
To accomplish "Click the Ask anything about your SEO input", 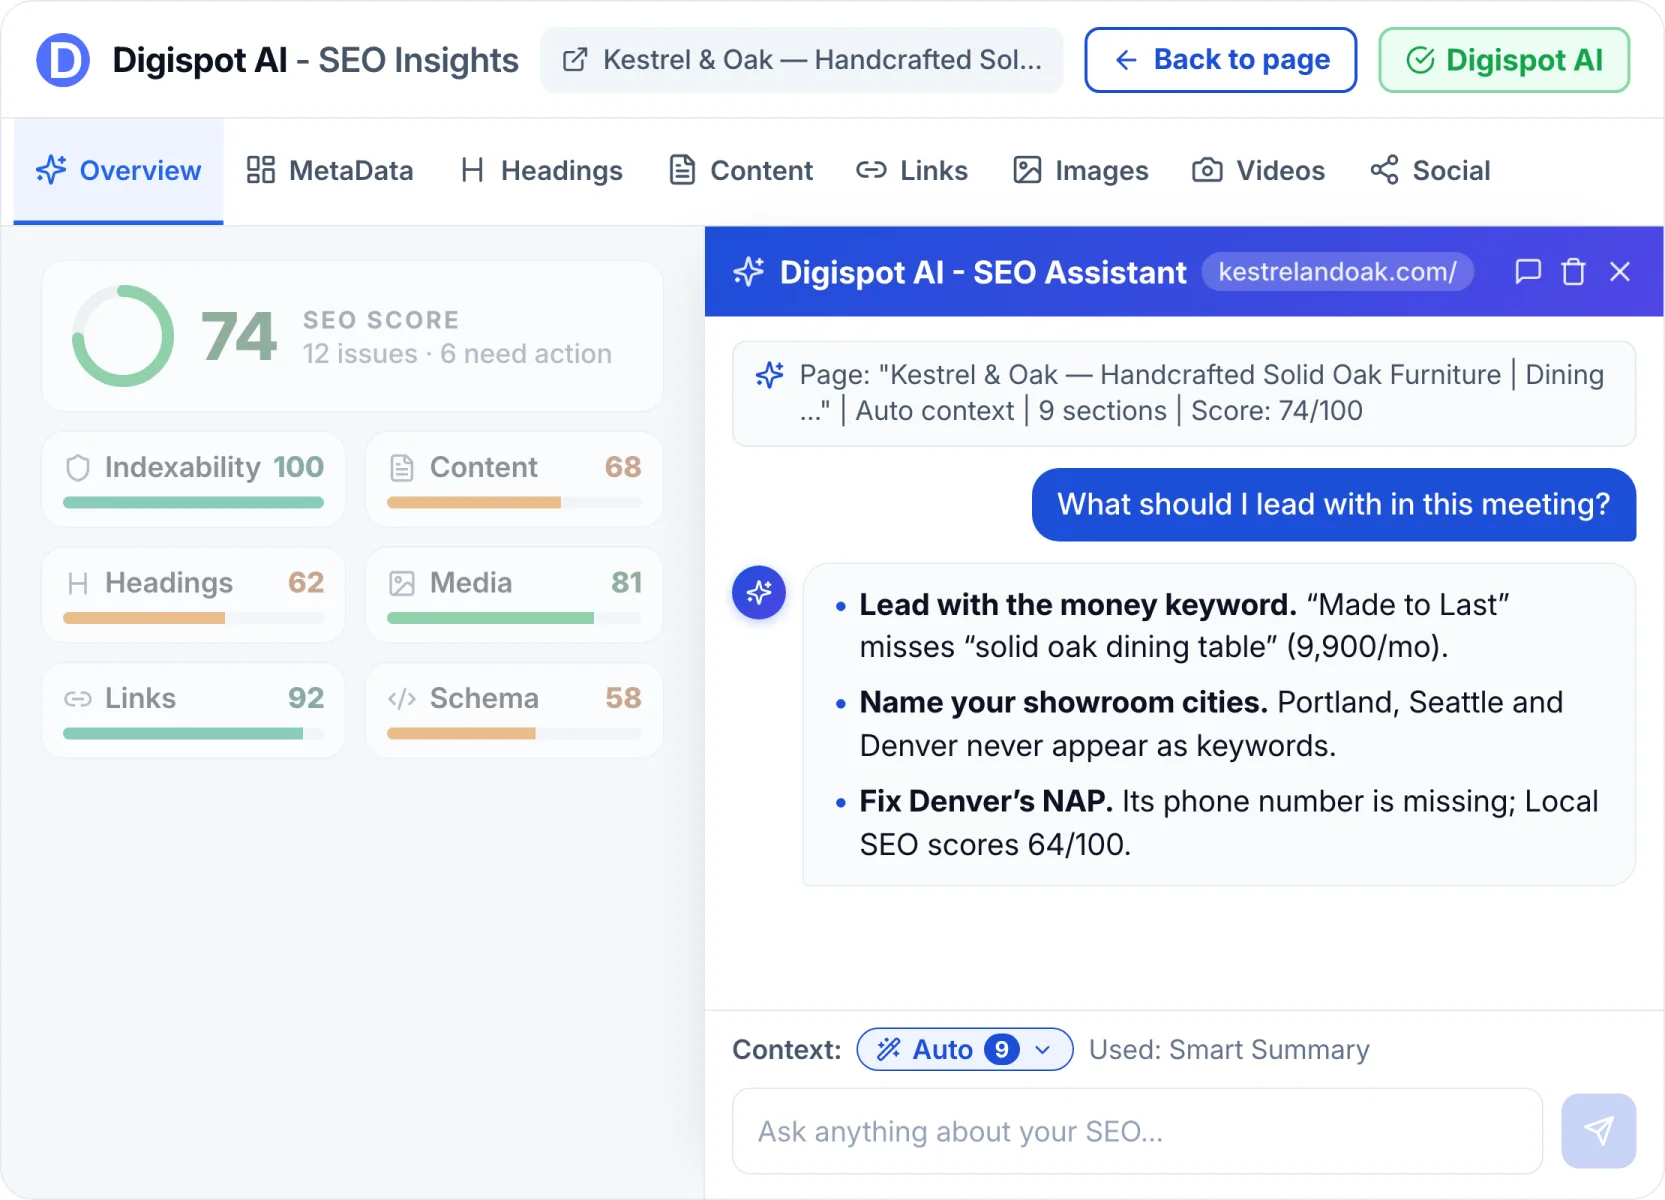I will tap(1137, 1131).
